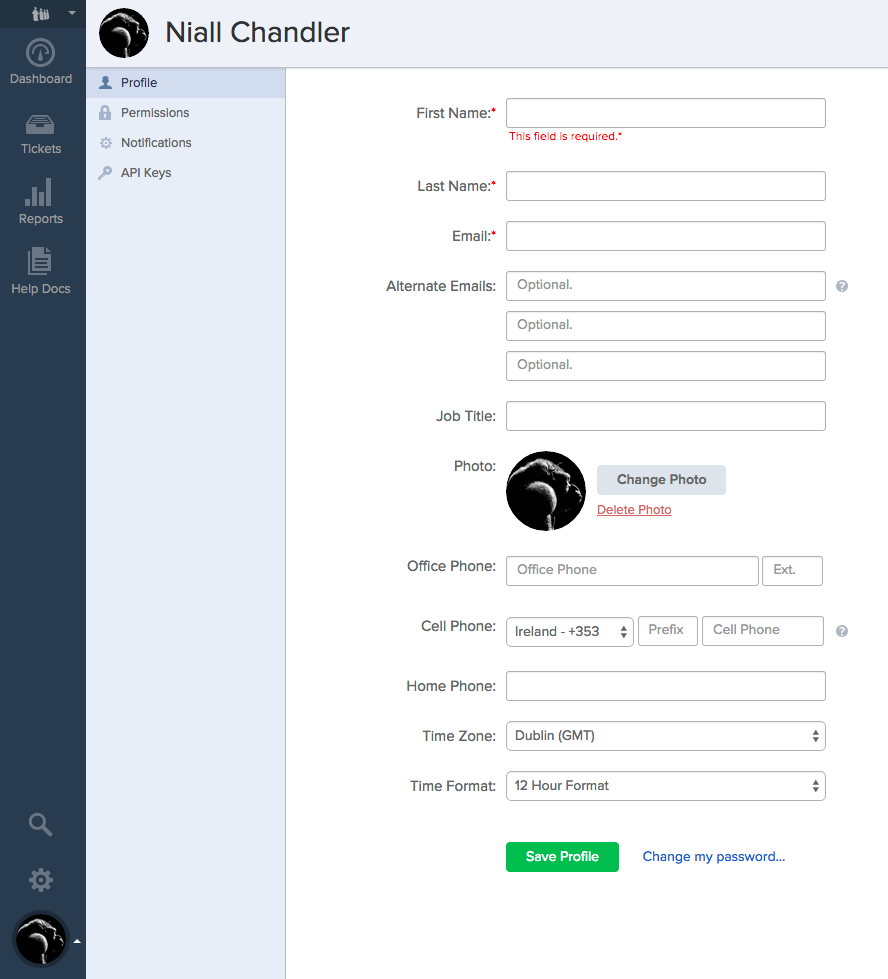Click the 'This field is required.' error message
Viewport: 888px width, 979px height.
coord(565,136)
